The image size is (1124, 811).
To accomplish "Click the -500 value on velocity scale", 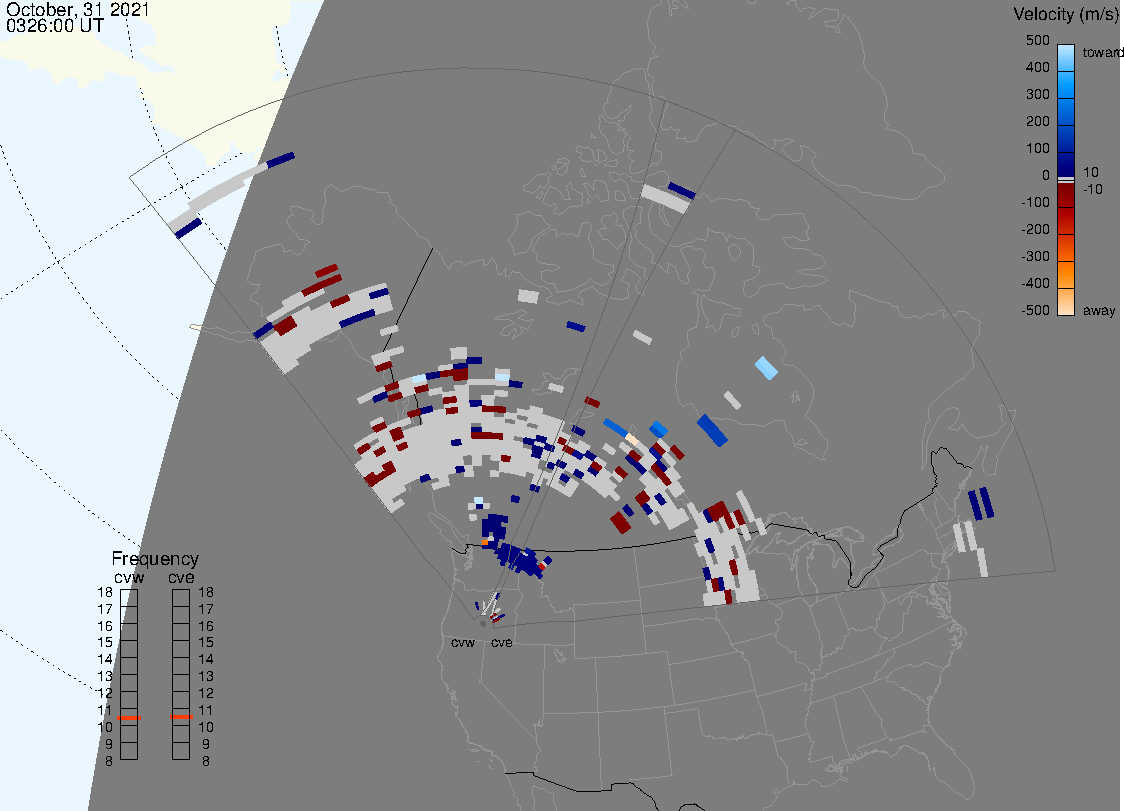I will coord(1035,310).
